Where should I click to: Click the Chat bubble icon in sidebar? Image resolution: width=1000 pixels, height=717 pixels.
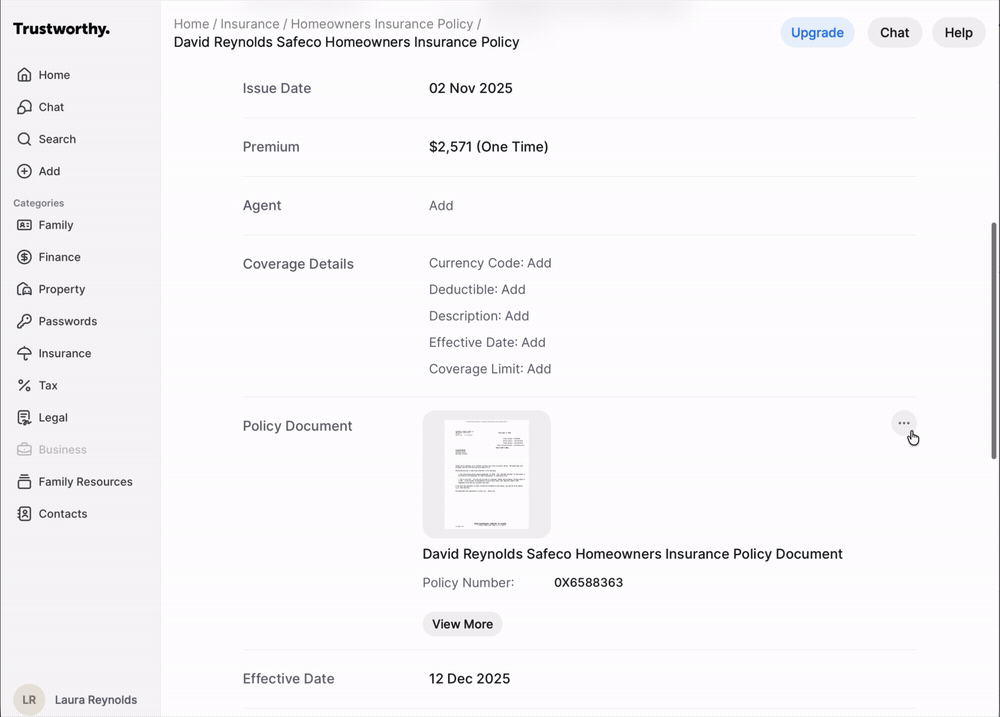pos(24,107)
